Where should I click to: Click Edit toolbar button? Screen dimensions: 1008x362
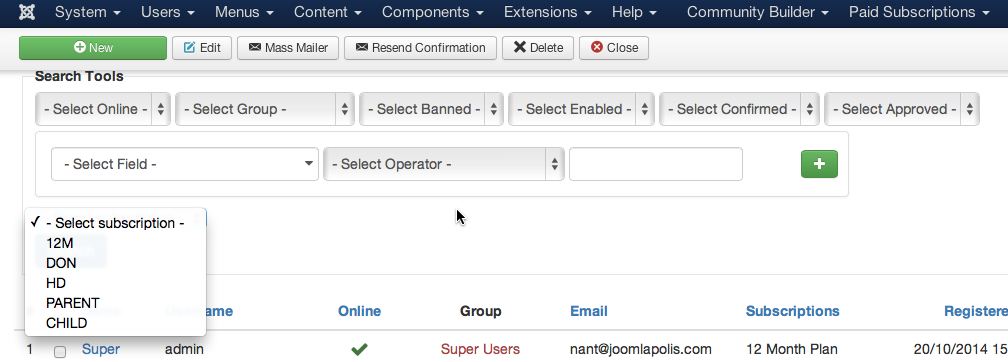tap(202, 48)
